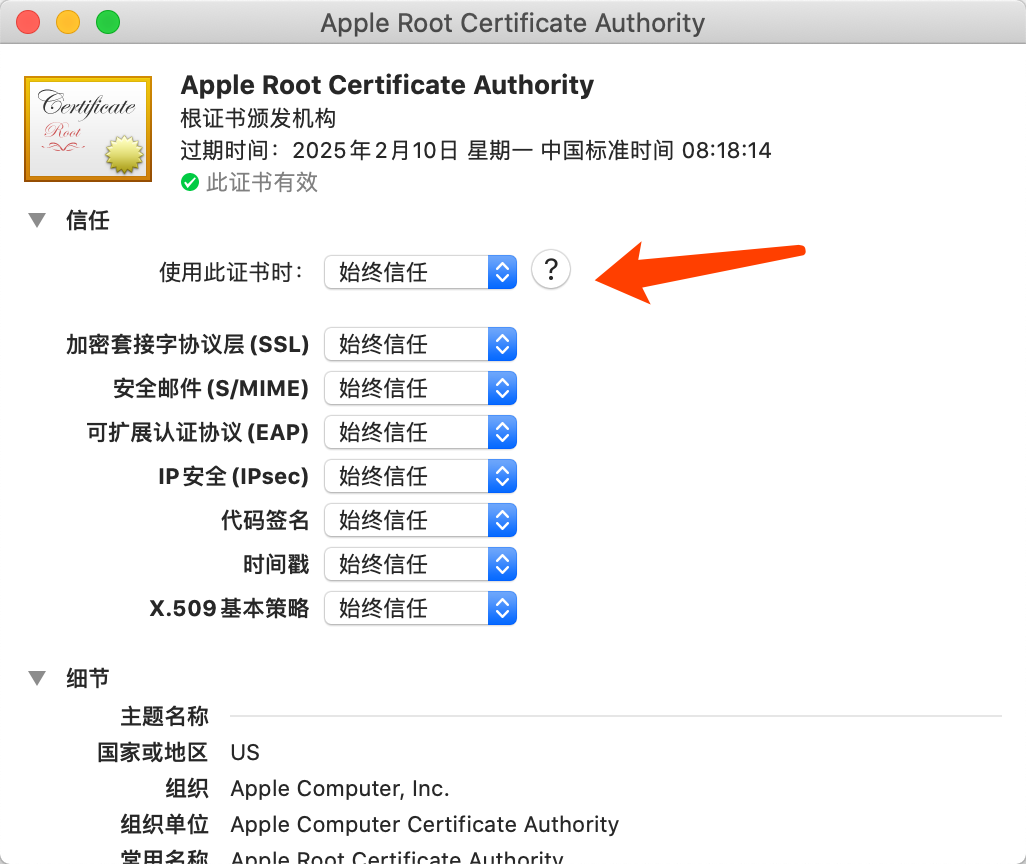
Task: Open the 使用此证书时 trust dropdown
Action: [420, 272]
